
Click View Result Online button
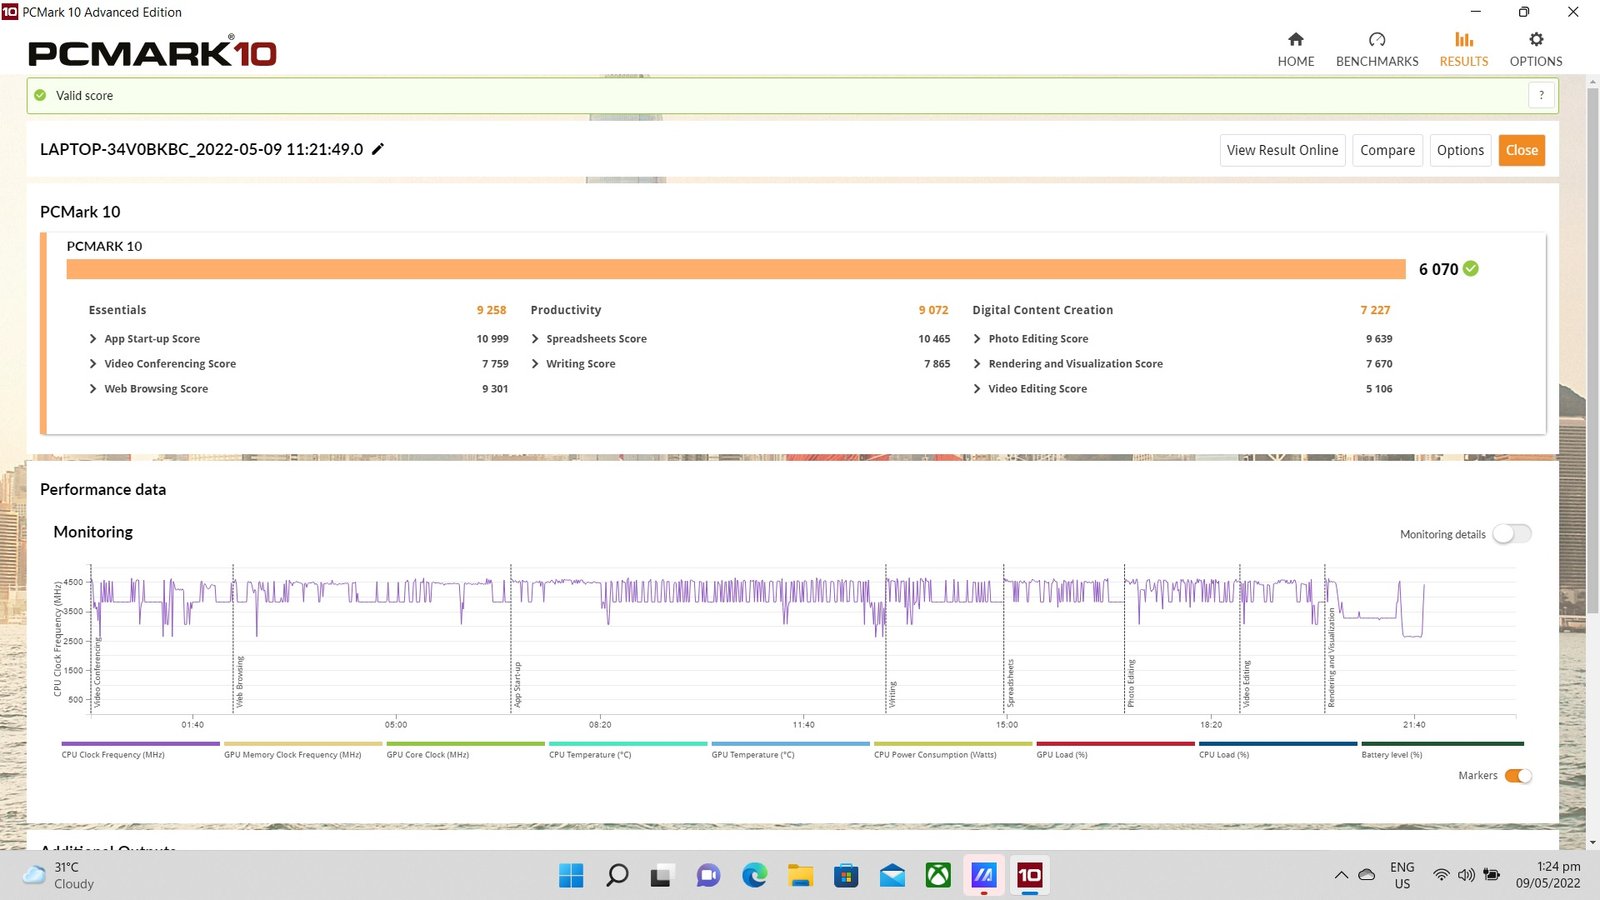click(1282, 150)
